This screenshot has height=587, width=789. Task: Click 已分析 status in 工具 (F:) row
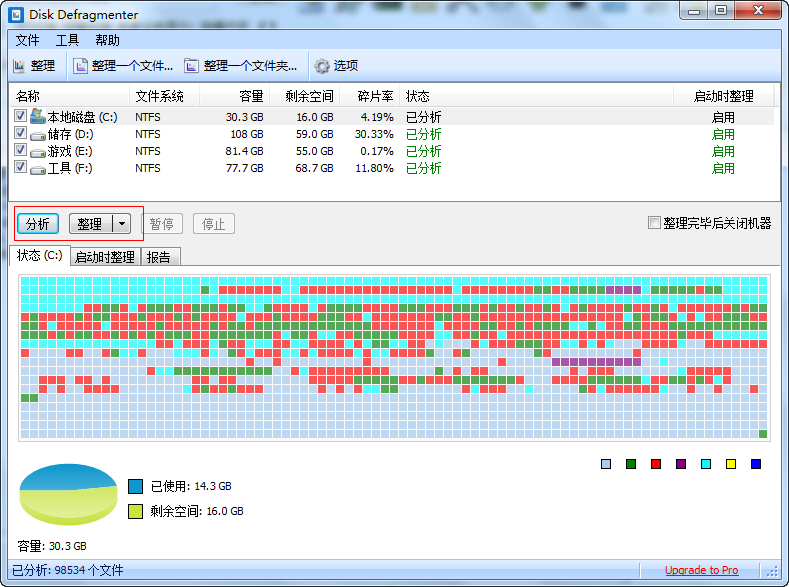coord(424,169)
